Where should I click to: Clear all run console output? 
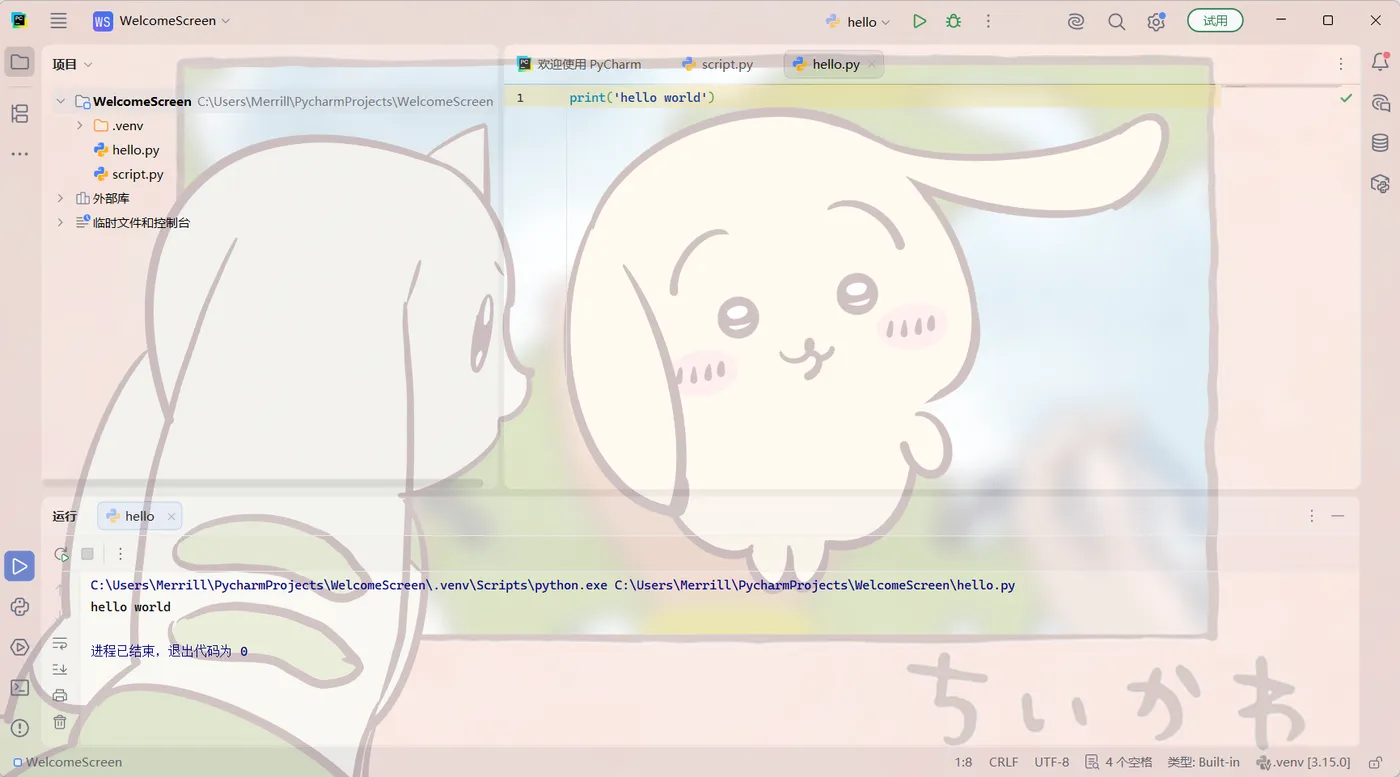point(60,721)
